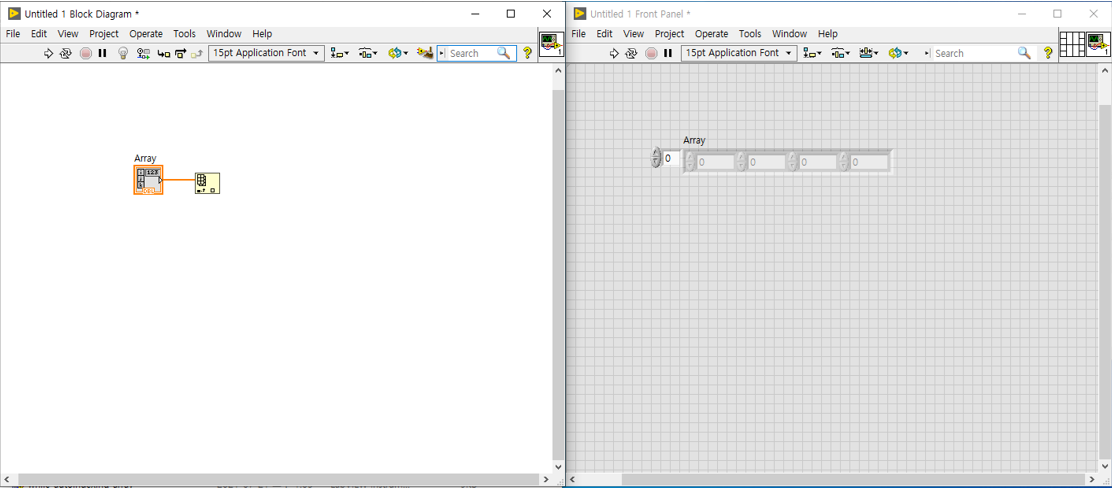This screenshot has width=1112, height=488.
Task: Open Project menu in Block Diagram window
Action: tap(104, 33)
